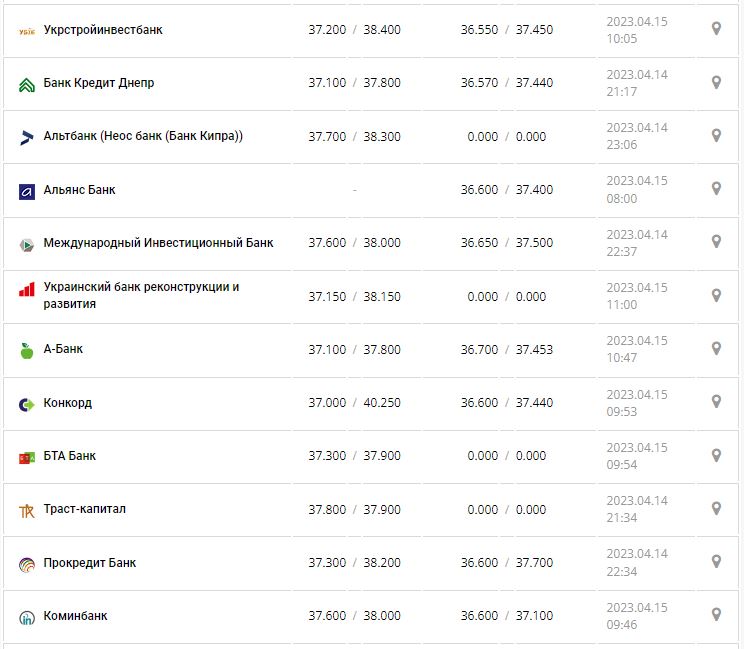Click the Альтбанк row map marker
This screenshot has height=649, width=744.
click(716, 135)
